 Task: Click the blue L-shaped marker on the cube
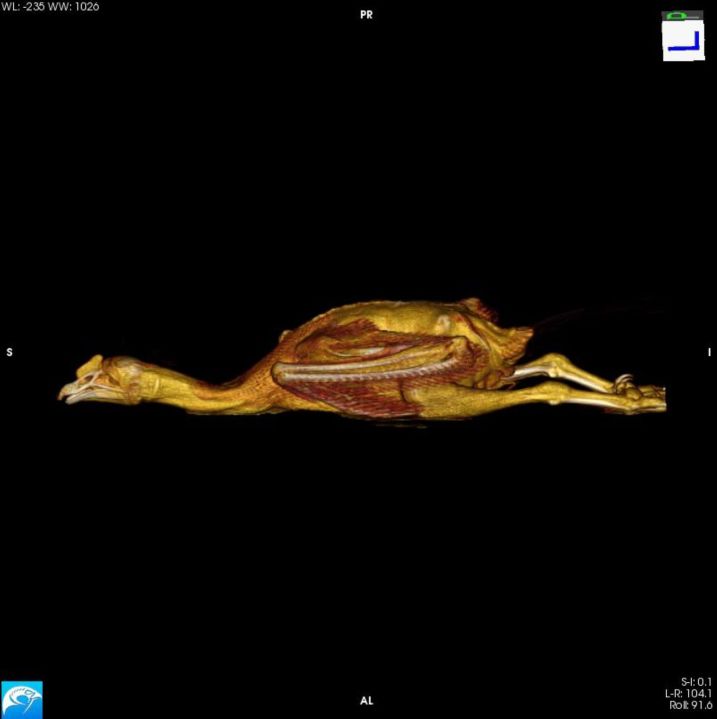coord(684,44)
